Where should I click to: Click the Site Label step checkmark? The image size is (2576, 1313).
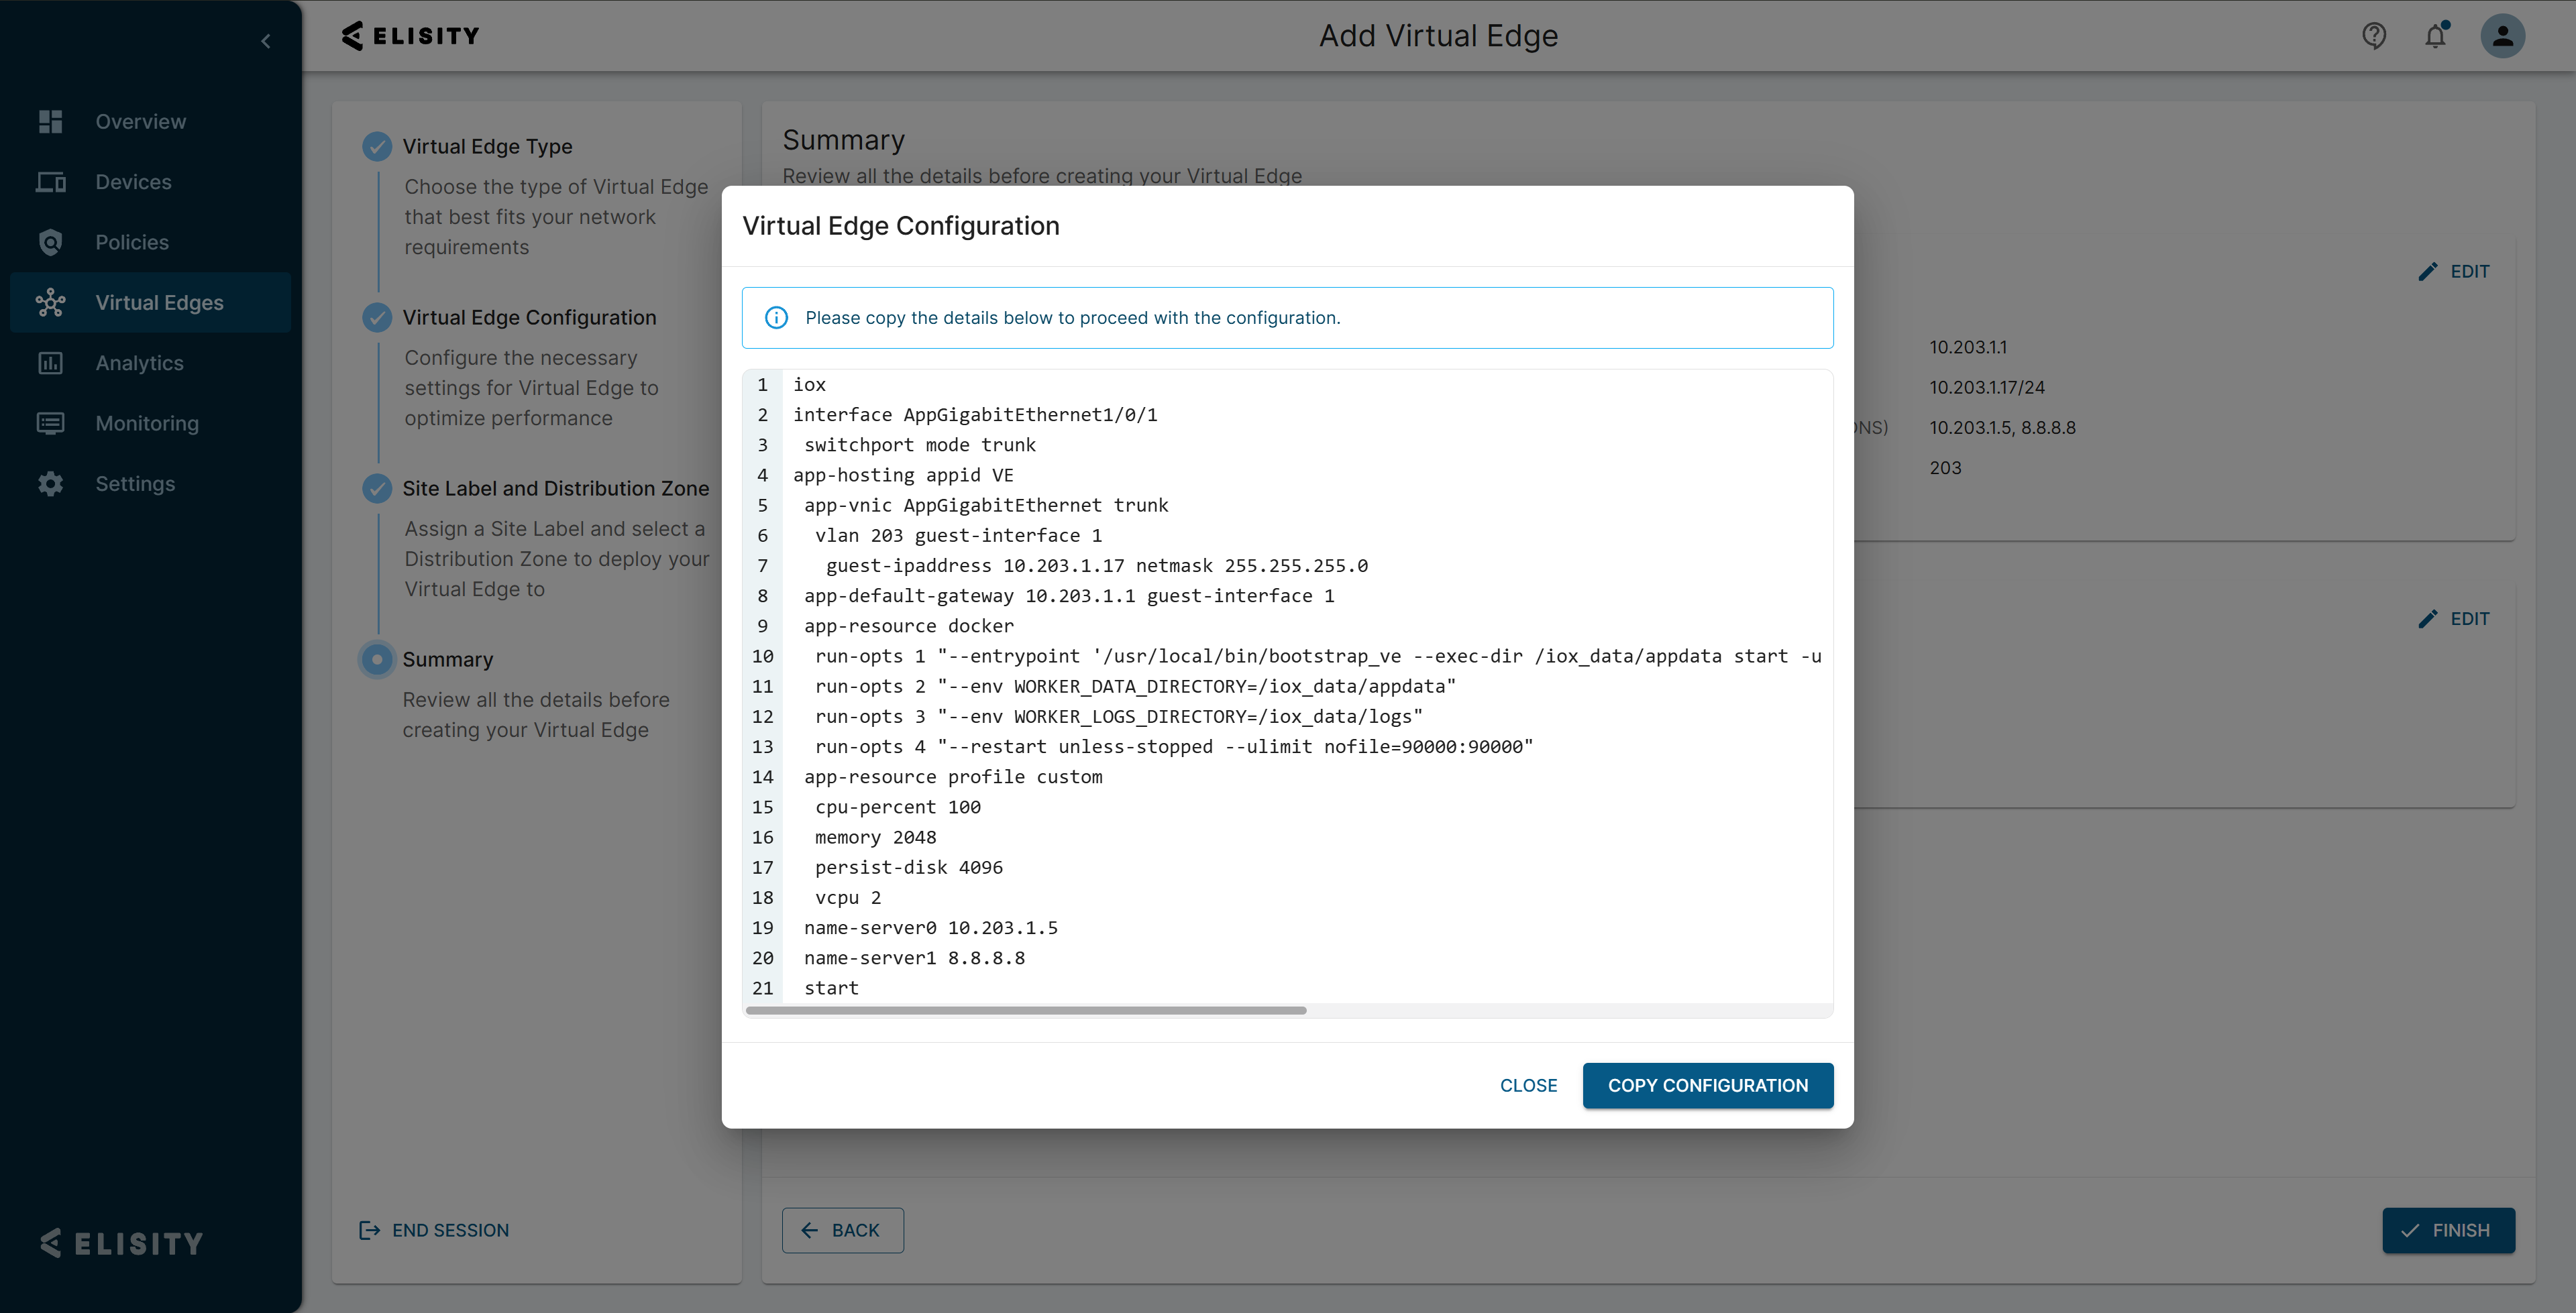[377, 488]
